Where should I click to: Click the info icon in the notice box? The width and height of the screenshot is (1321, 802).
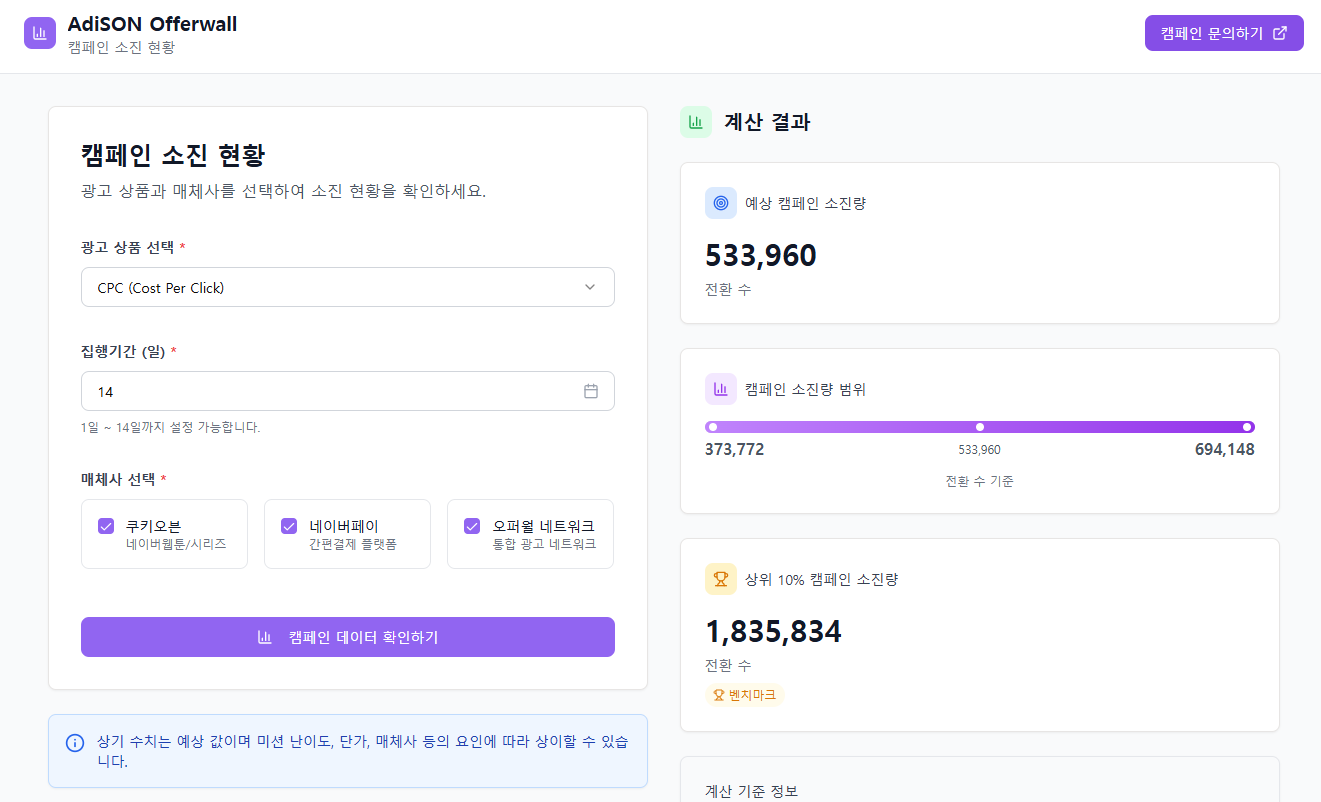(x=75, y=743)
